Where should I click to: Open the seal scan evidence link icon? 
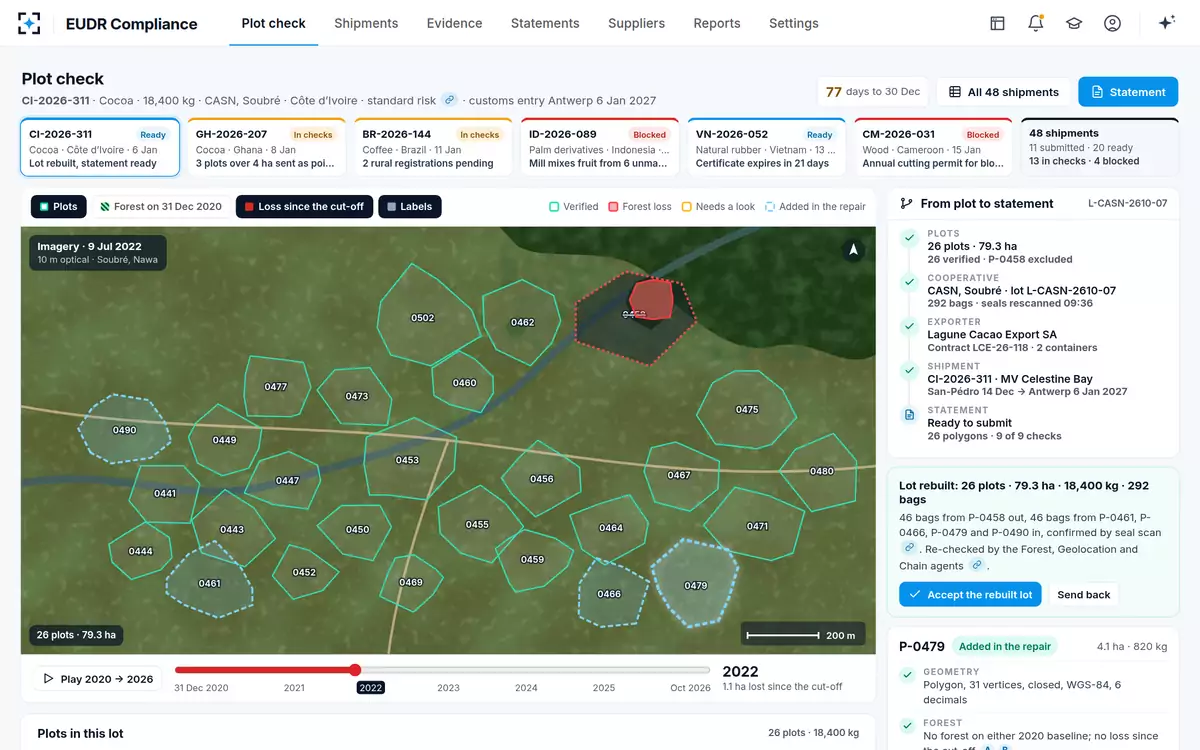pos(909,548)
